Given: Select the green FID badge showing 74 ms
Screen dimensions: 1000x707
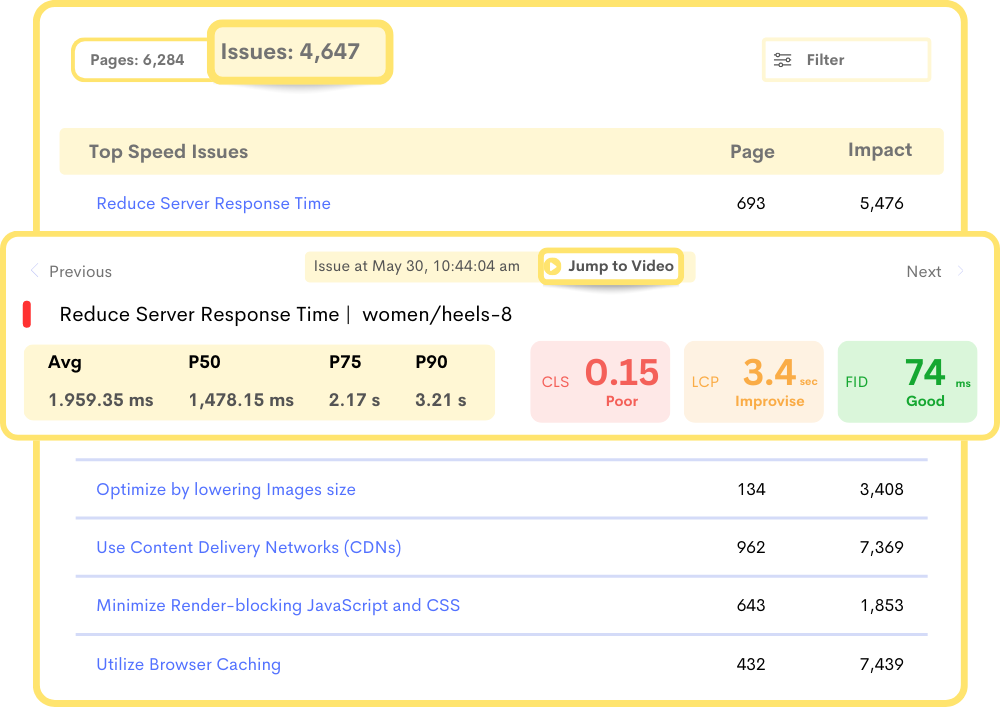Looking at the screenshot, I should pyautogui.click(x=907, y=381).
